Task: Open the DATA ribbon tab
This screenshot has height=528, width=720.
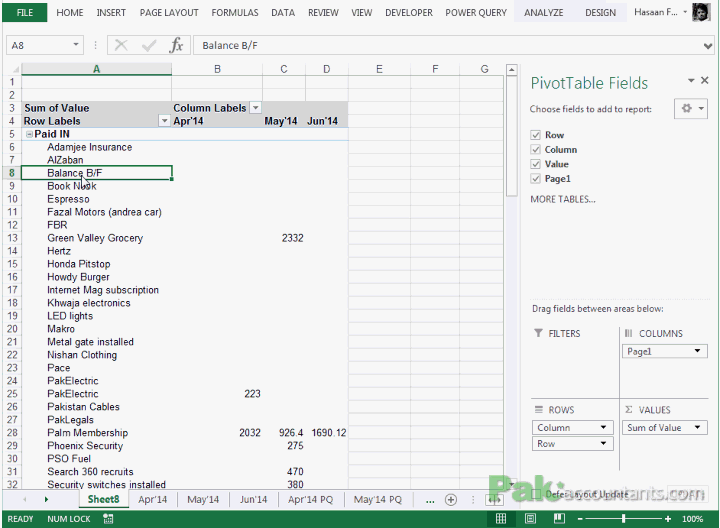Action: [283, 13]
